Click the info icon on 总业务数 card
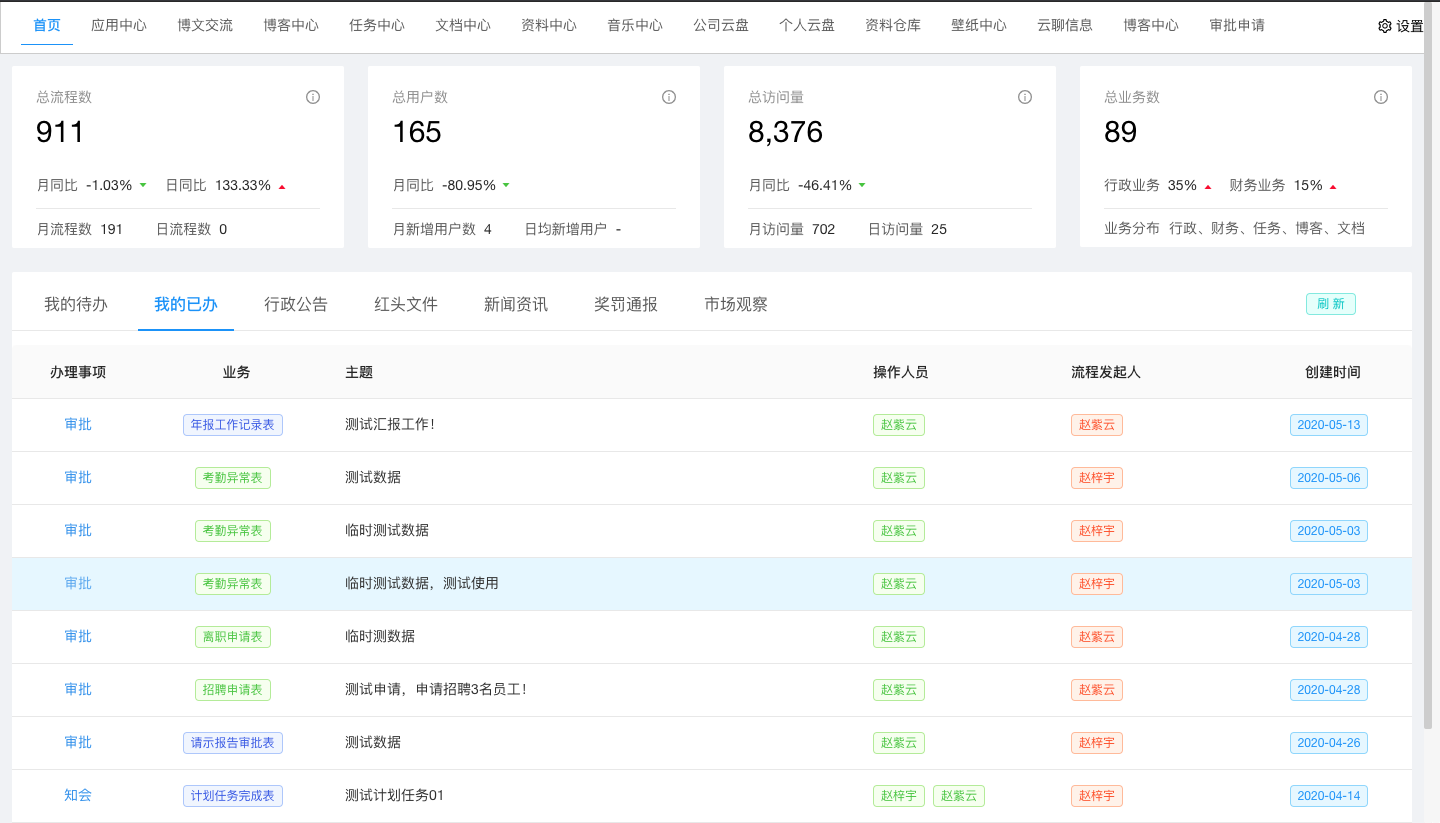 [x=1381, y=97]
